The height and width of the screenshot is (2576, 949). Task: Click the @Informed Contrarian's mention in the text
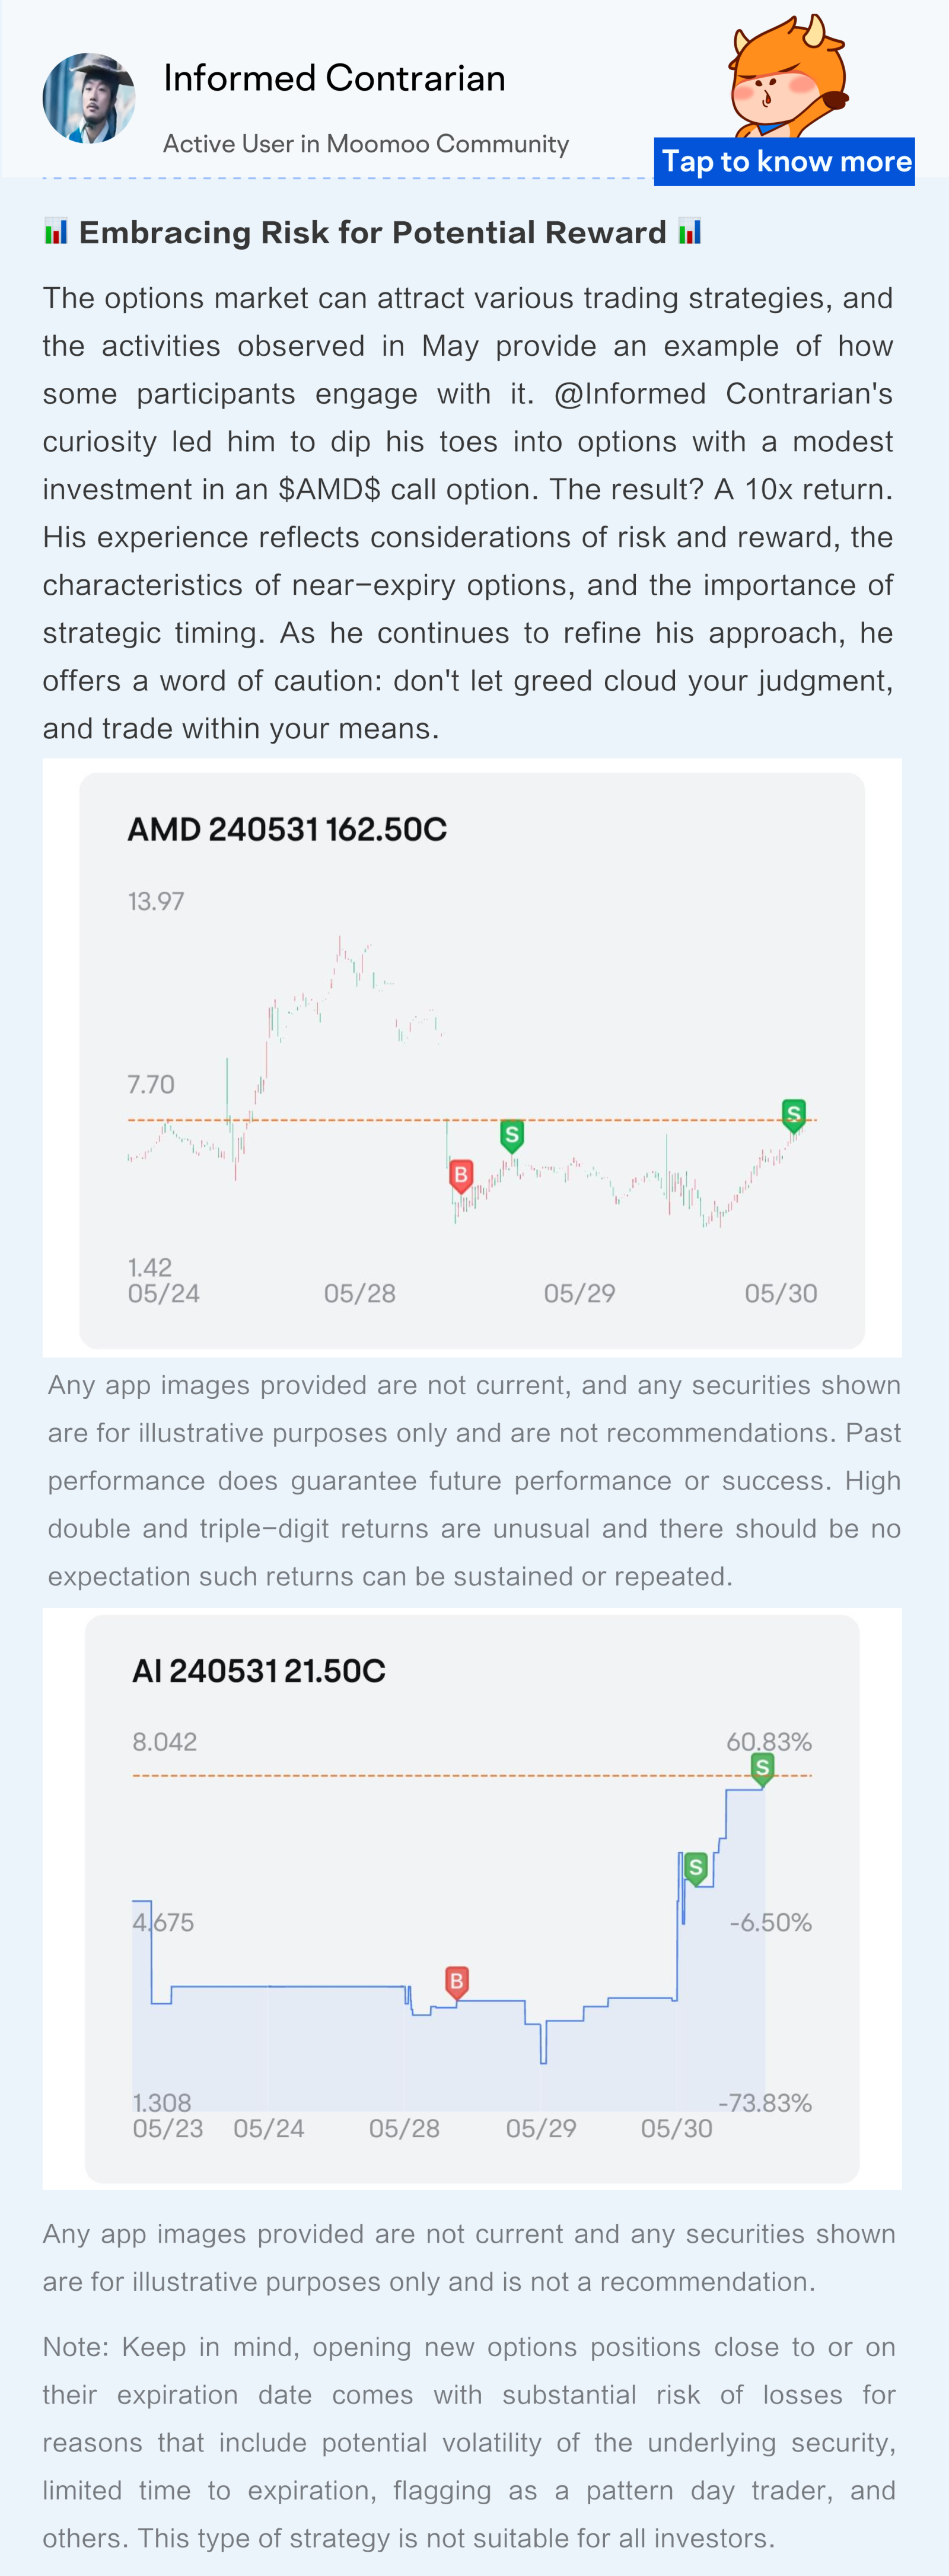click(723, 393)
